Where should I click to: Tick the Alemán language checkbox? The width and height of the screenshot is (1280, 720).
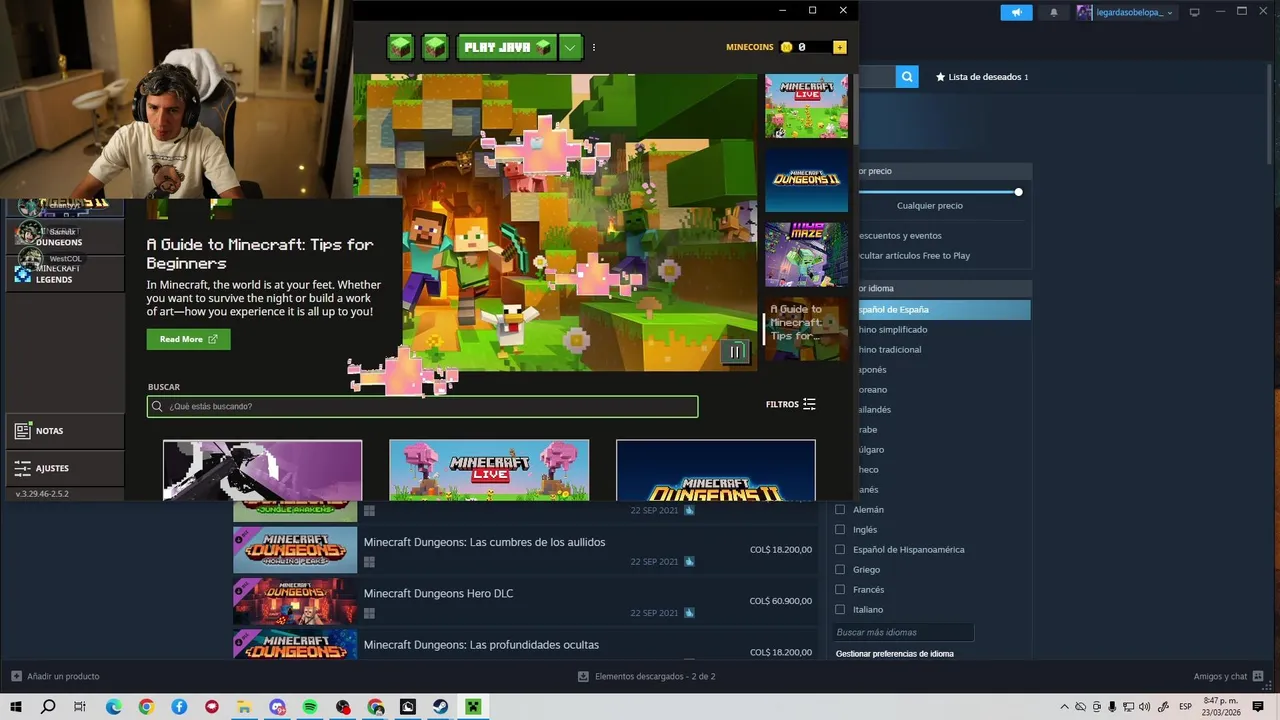pos(840,509)
